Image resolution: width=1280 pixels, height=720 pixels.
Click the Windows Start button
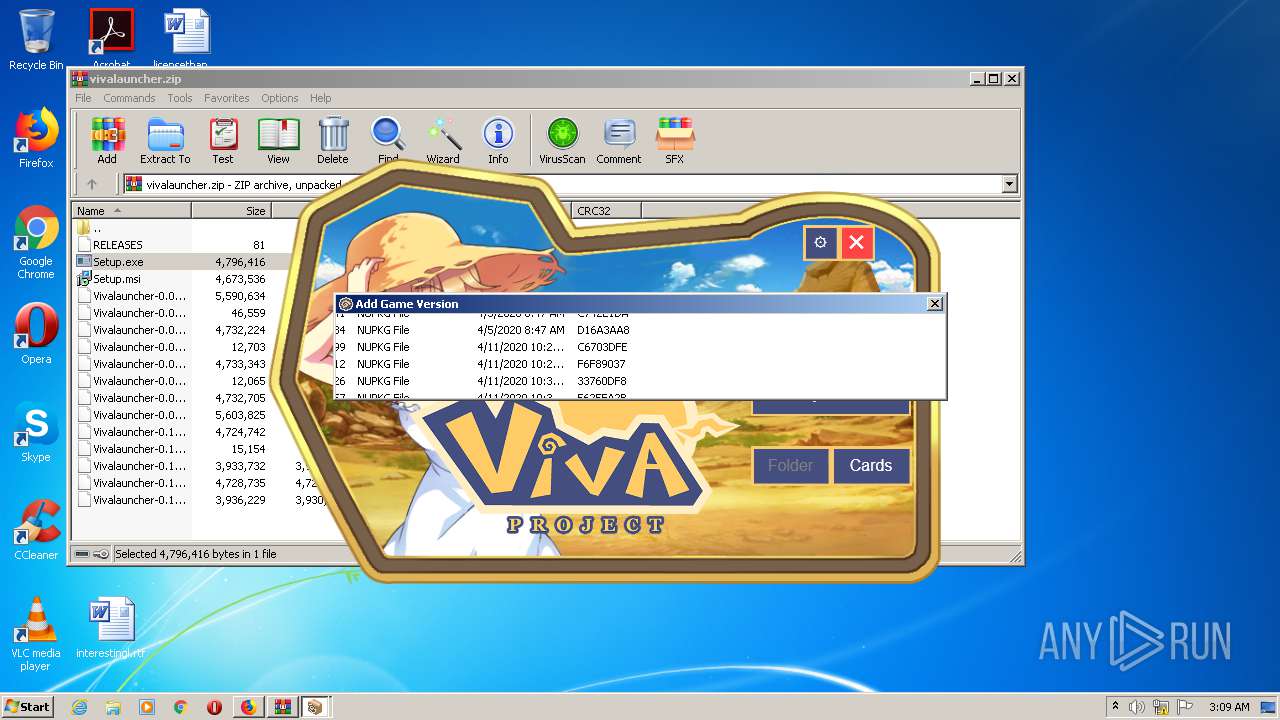coord(27,706)
